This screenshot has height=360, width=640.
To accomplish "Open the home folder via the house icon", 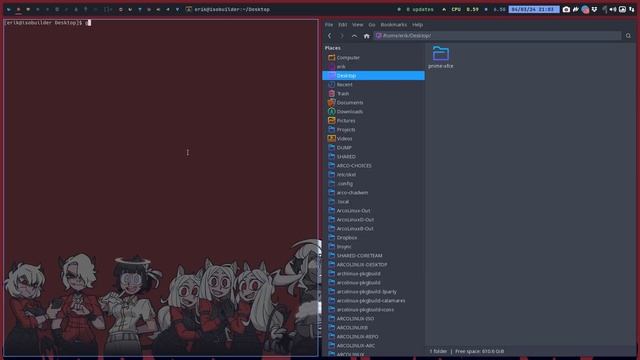I will point(367,36).
